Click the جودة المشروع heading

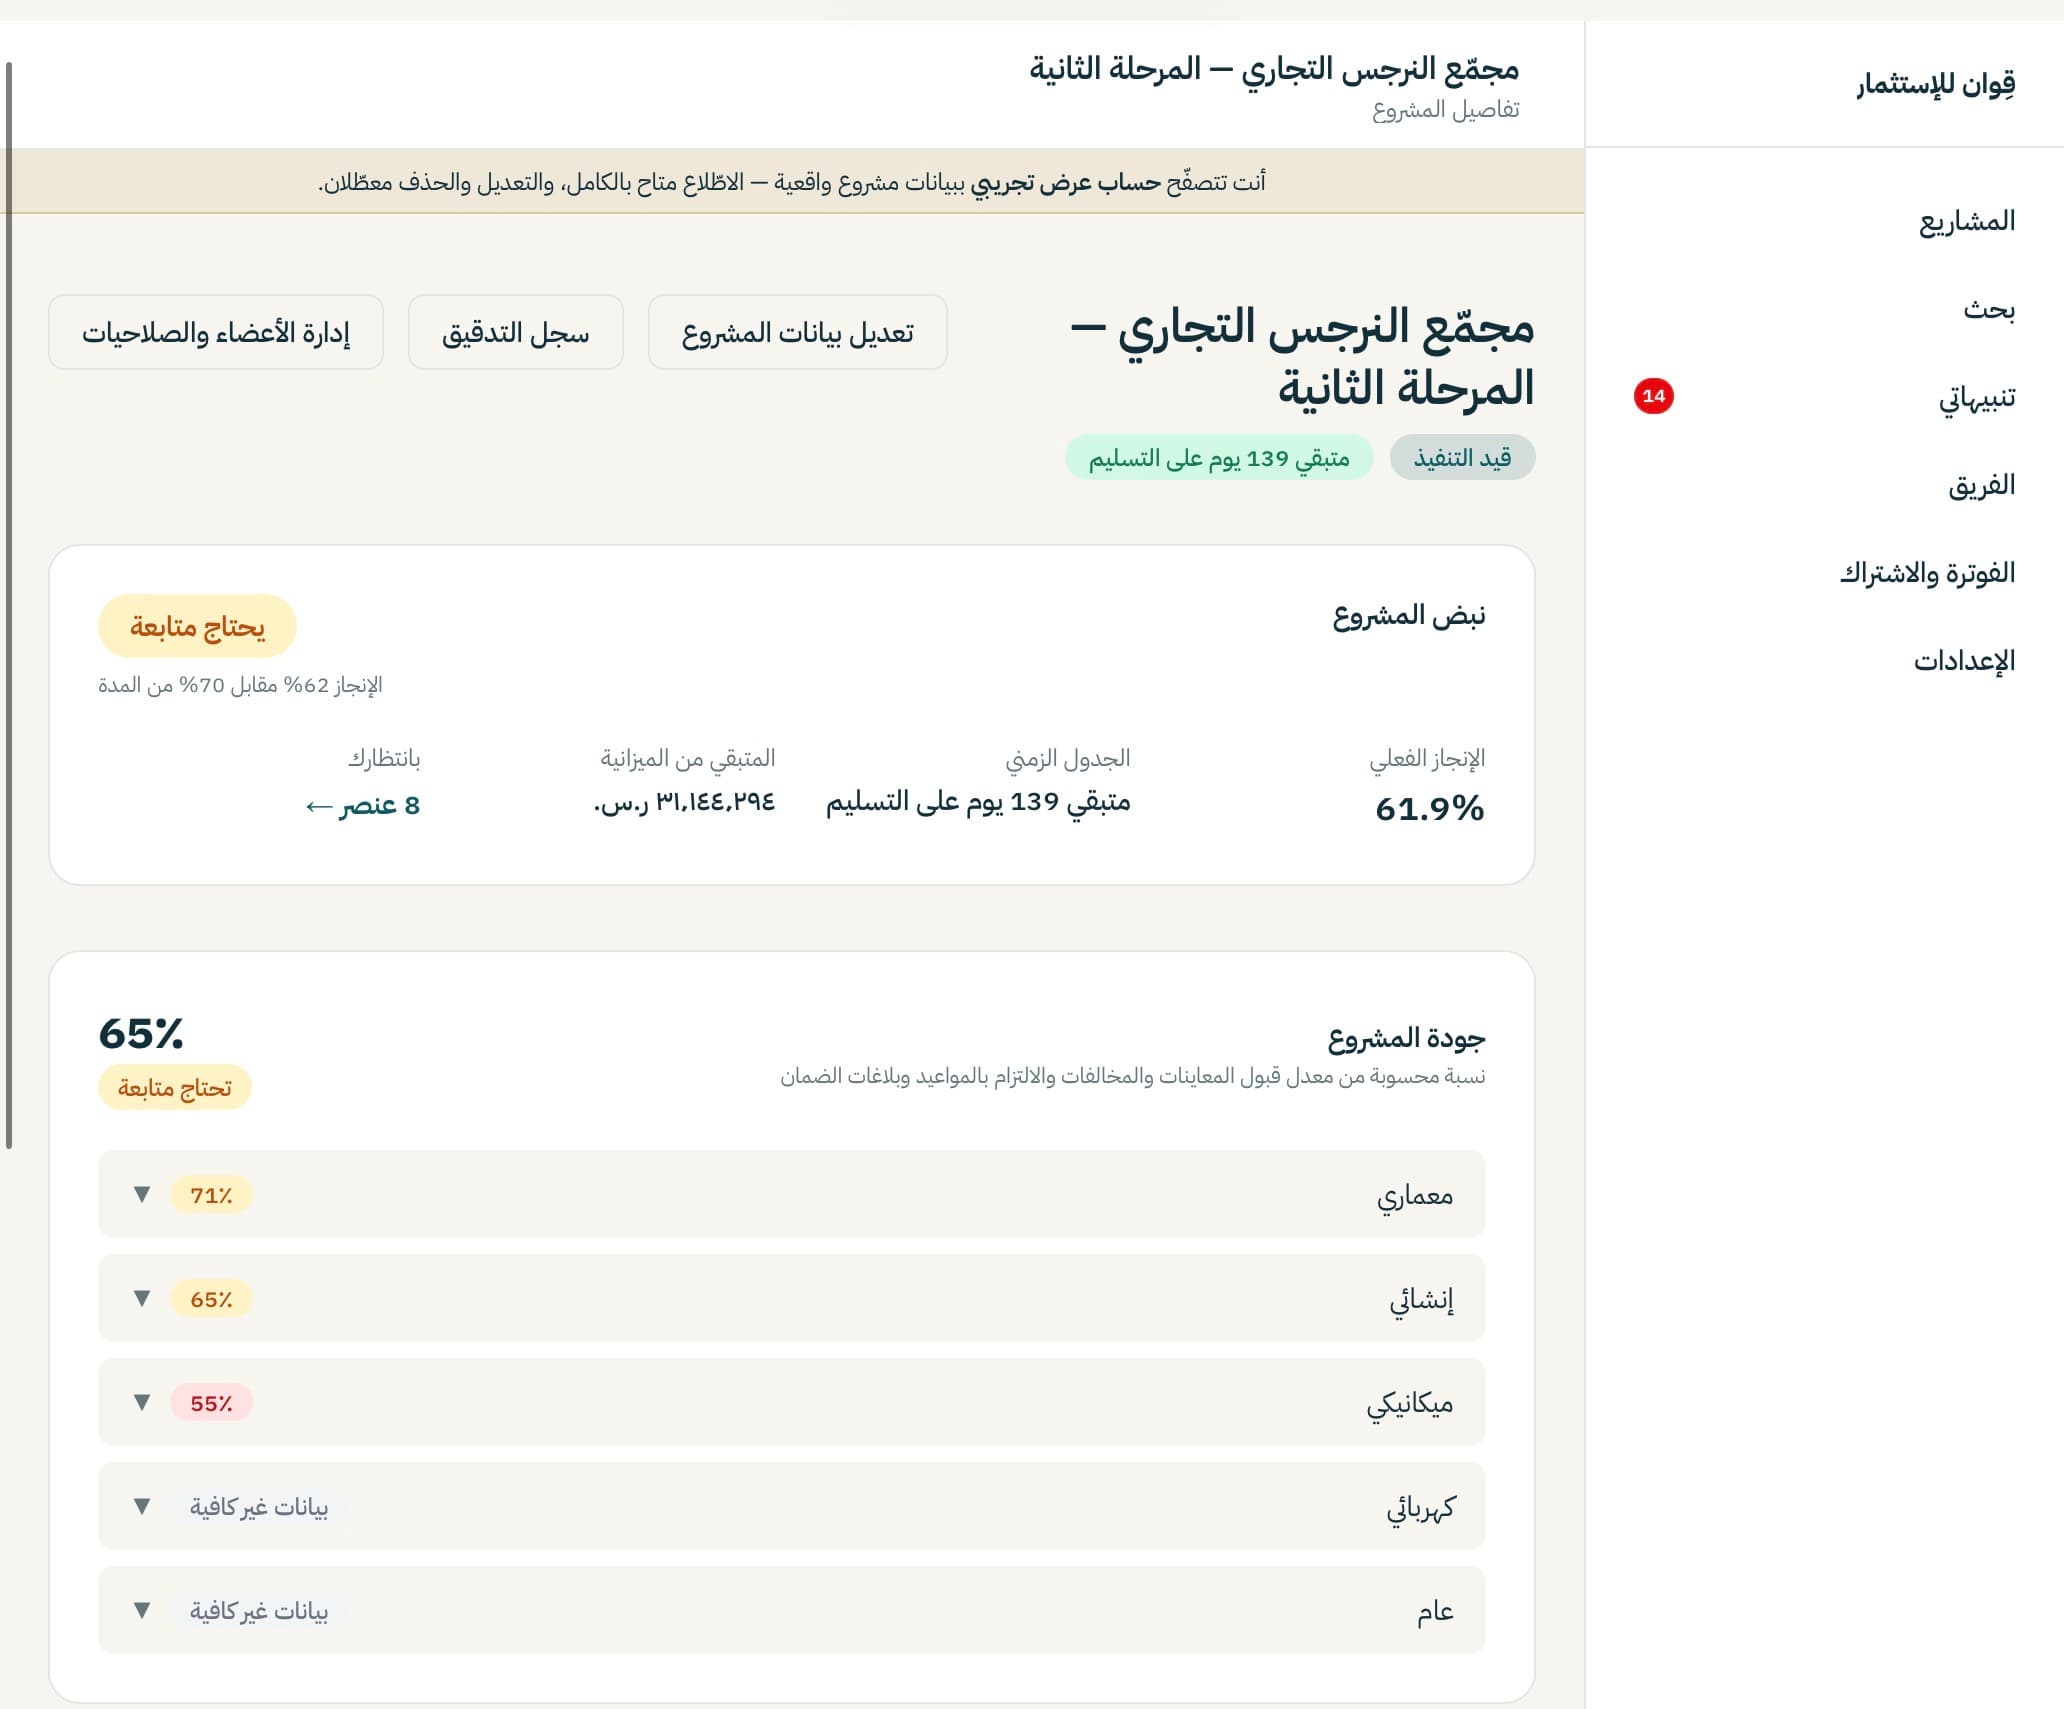pos(1406,1038)
